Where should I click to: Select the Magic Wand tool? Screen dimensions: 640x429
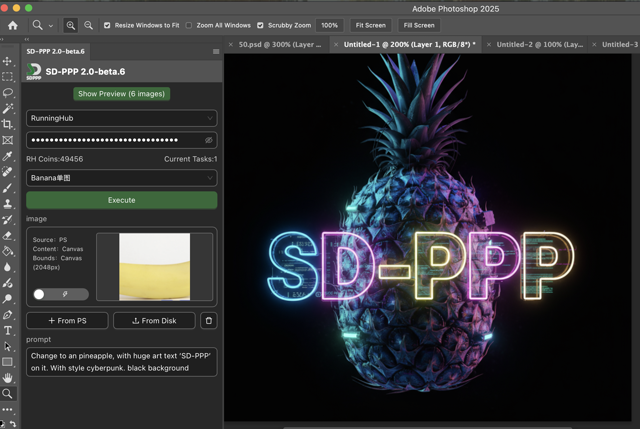click(x=7, y=109)
